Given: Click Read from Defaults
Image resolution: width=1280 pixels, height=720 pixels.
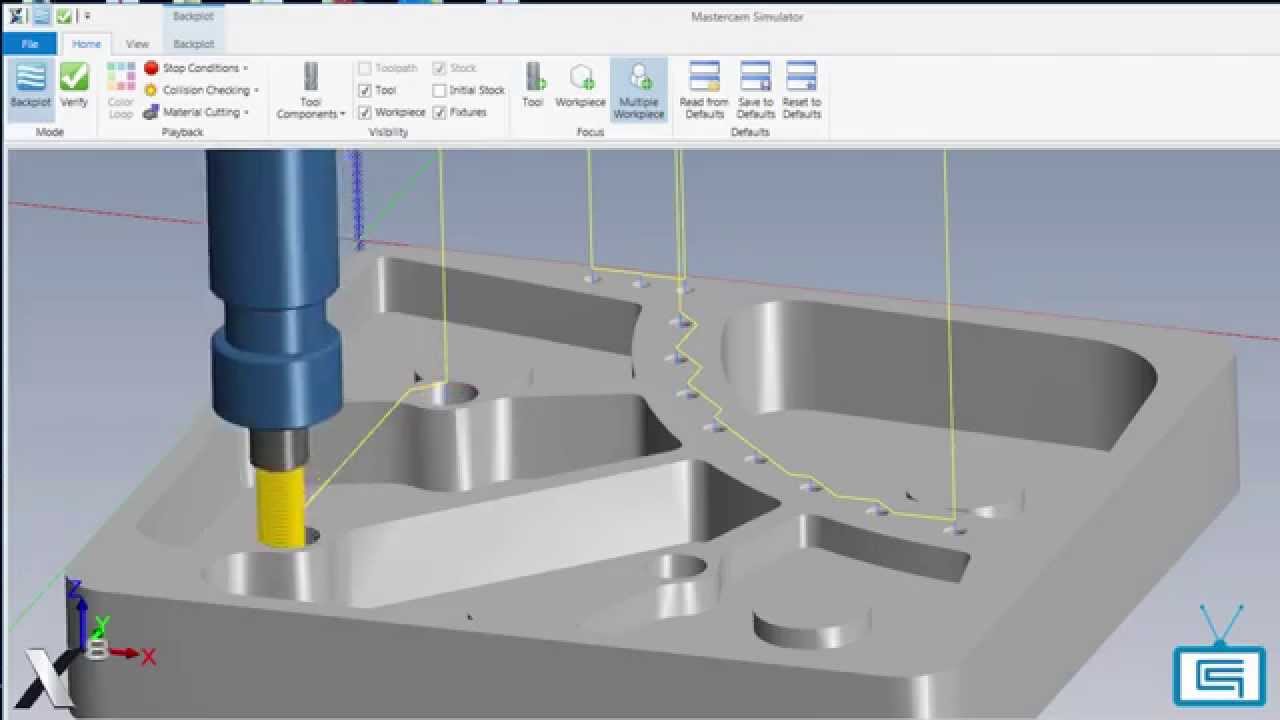Looking at the screenshot, I should click(x=704, y=90).
